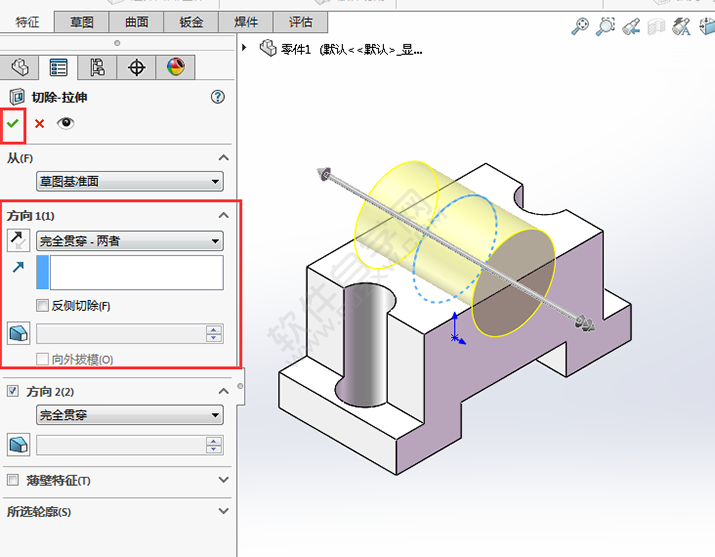This screenshot has width=715, height=557.
Task: Open the 草图基准面 dropdown
Action: click(x=130, y=181)
